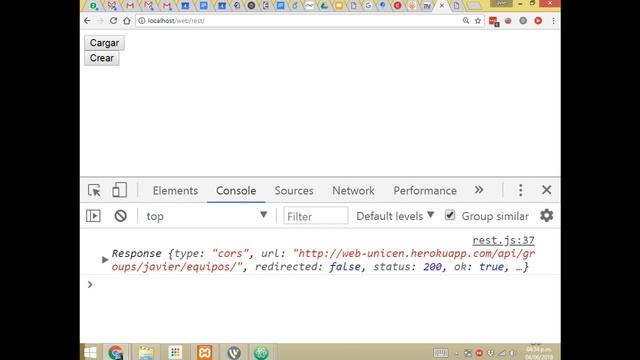
Task: Click the Crear button
Action: (x=102, y=58)
